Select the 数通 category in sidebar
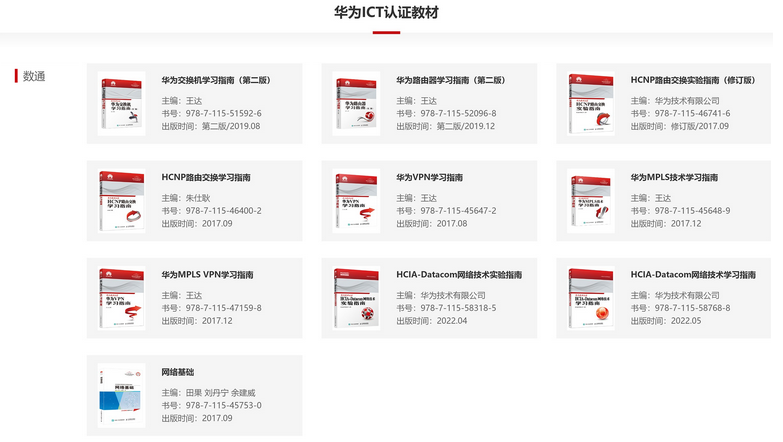 (35, 76)
